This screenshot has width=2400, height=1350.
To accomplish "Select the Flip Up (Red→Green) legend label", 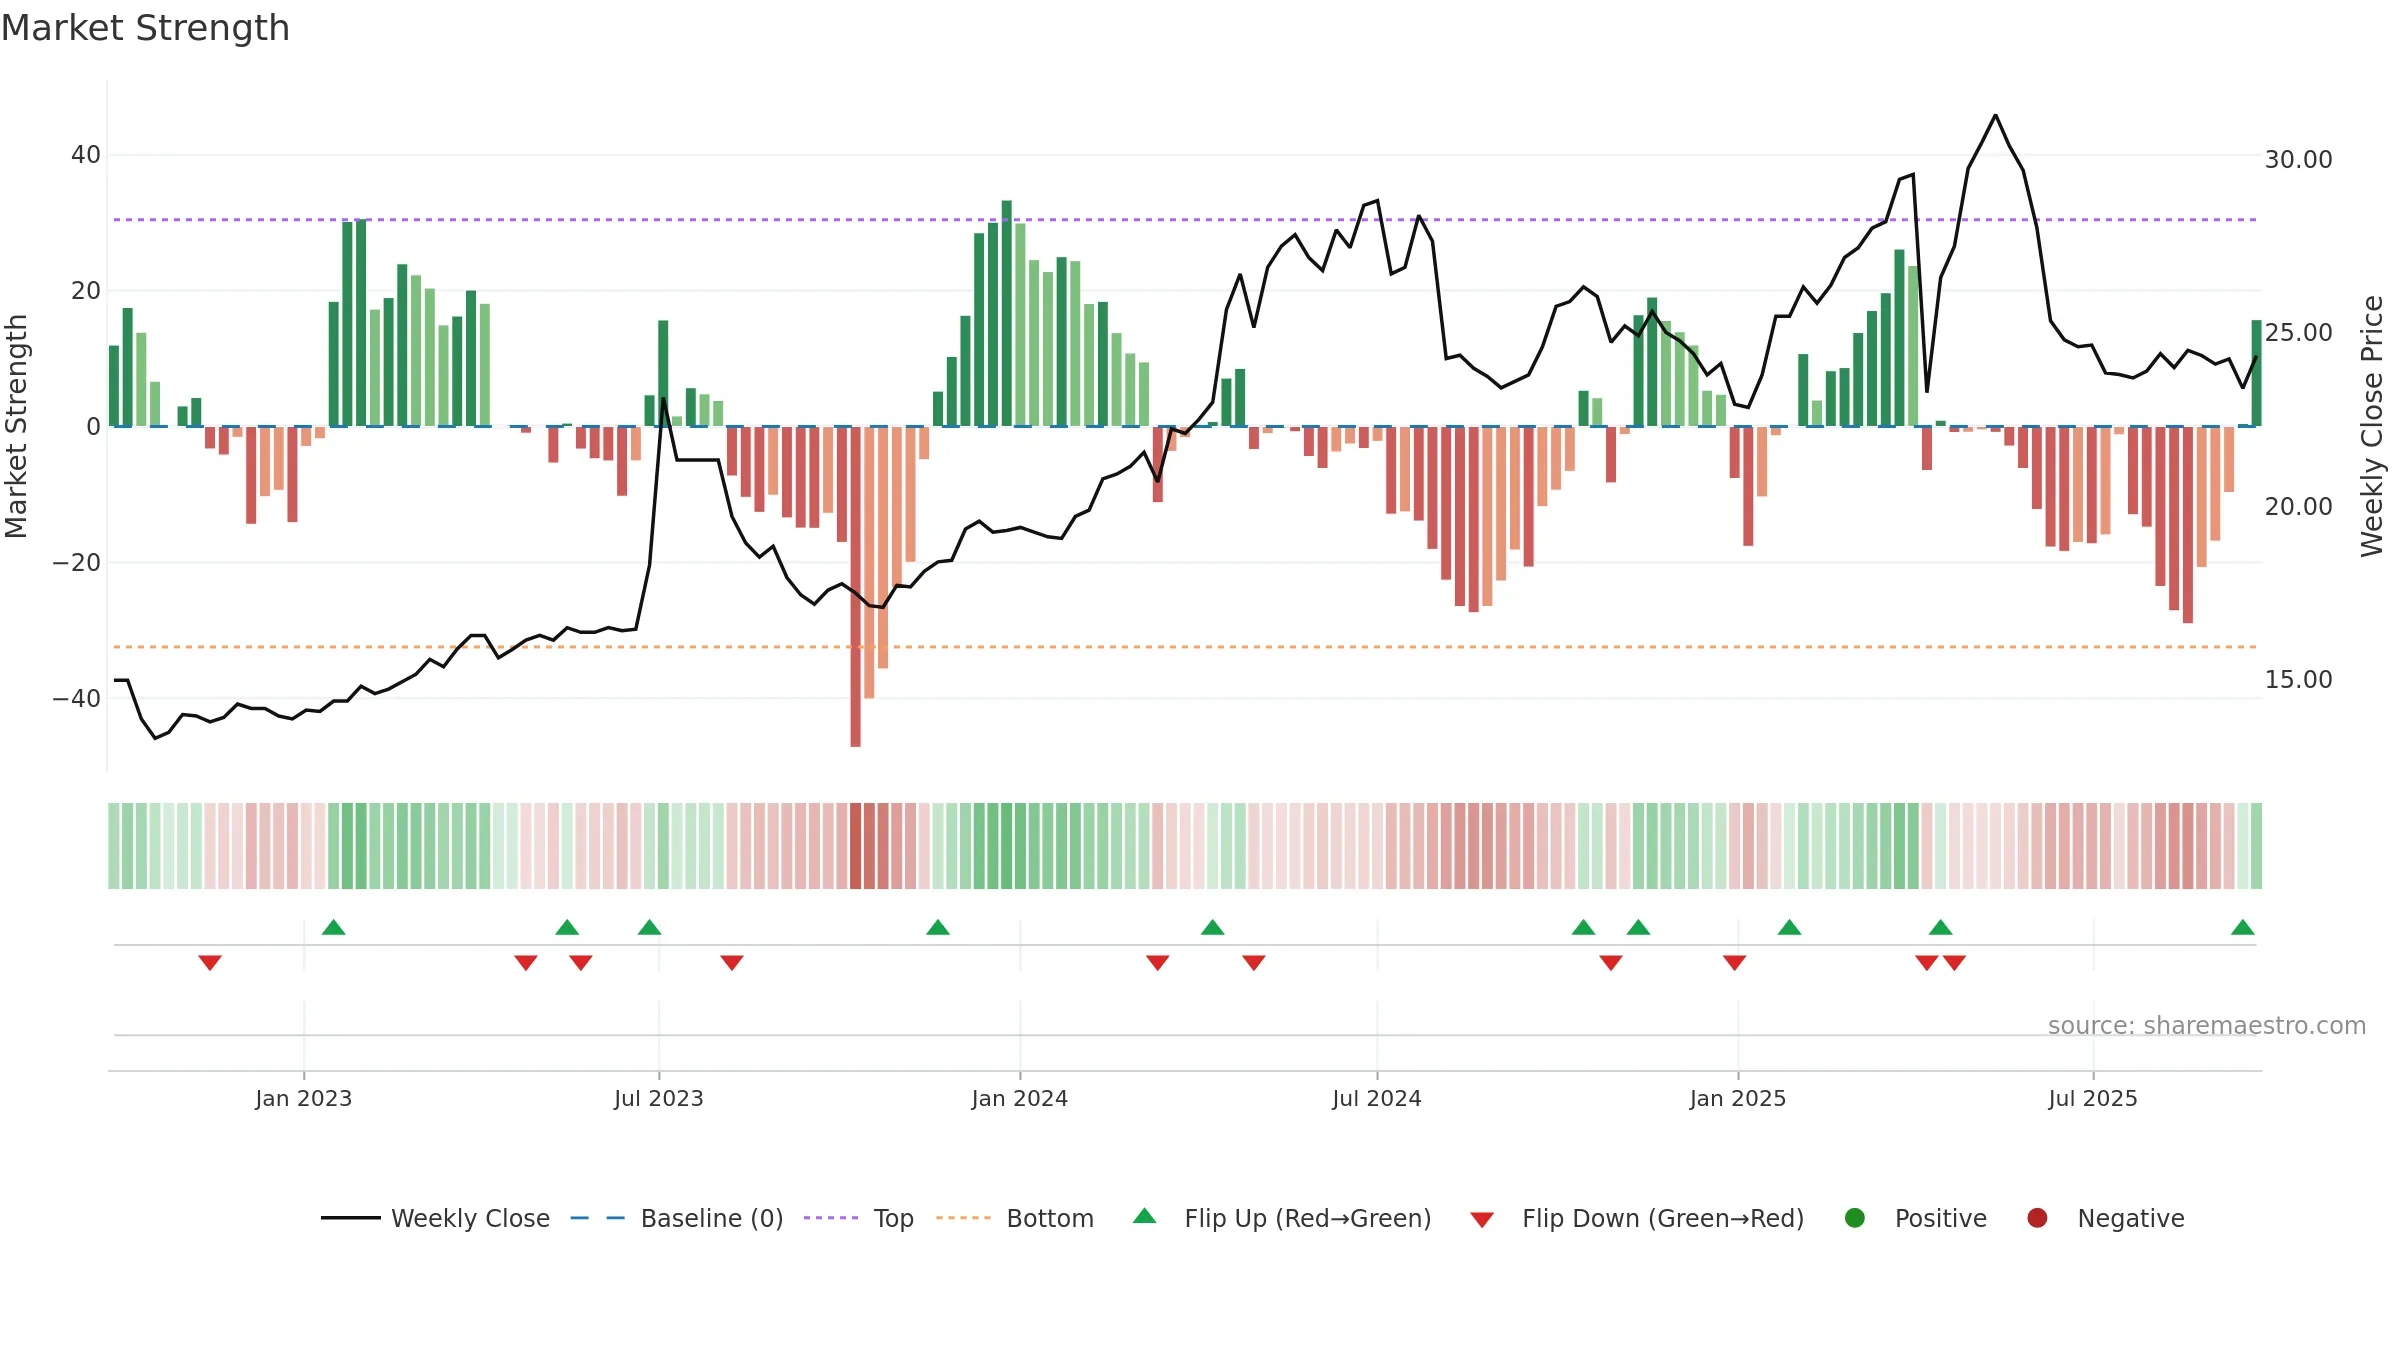I will tap(1308, 1218).
